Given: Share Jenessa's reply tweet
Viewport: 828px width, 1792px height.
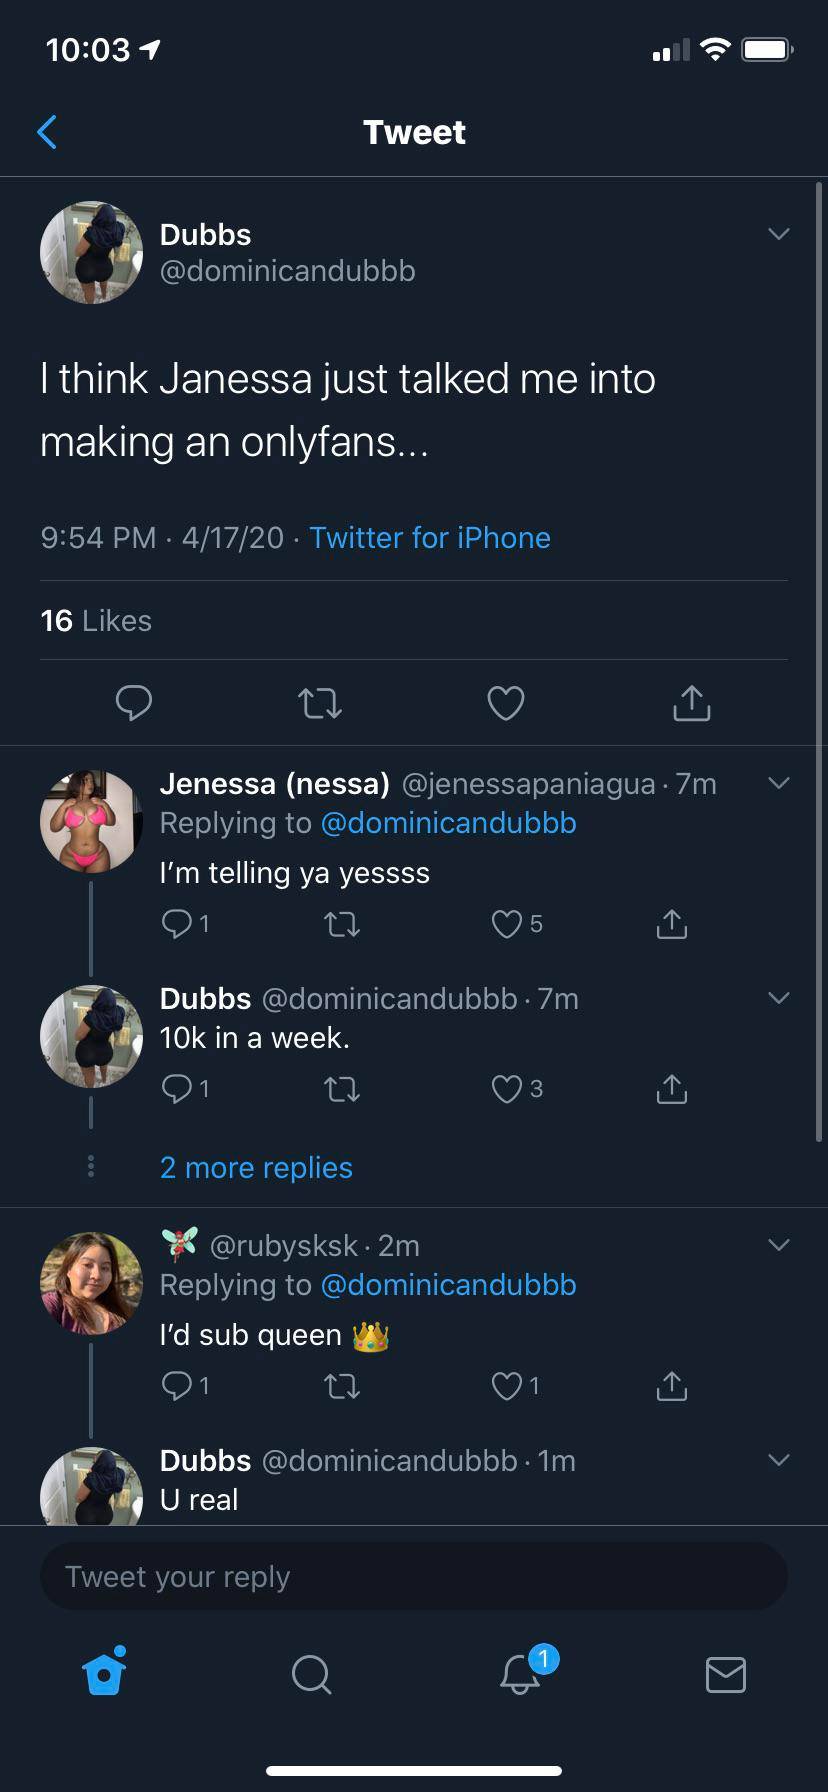Looking at the screenshot, I should point(672,924).
